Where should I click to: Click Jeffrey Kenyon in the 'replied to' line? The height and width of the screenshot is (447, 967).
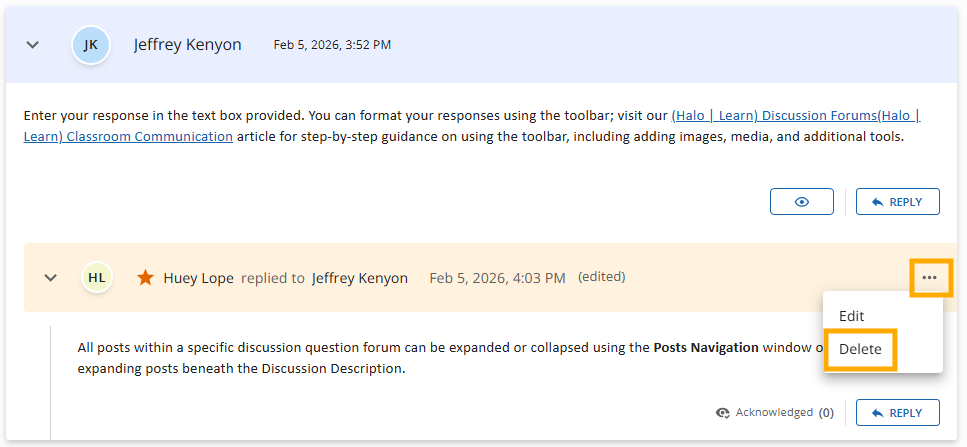coord(360,278)
